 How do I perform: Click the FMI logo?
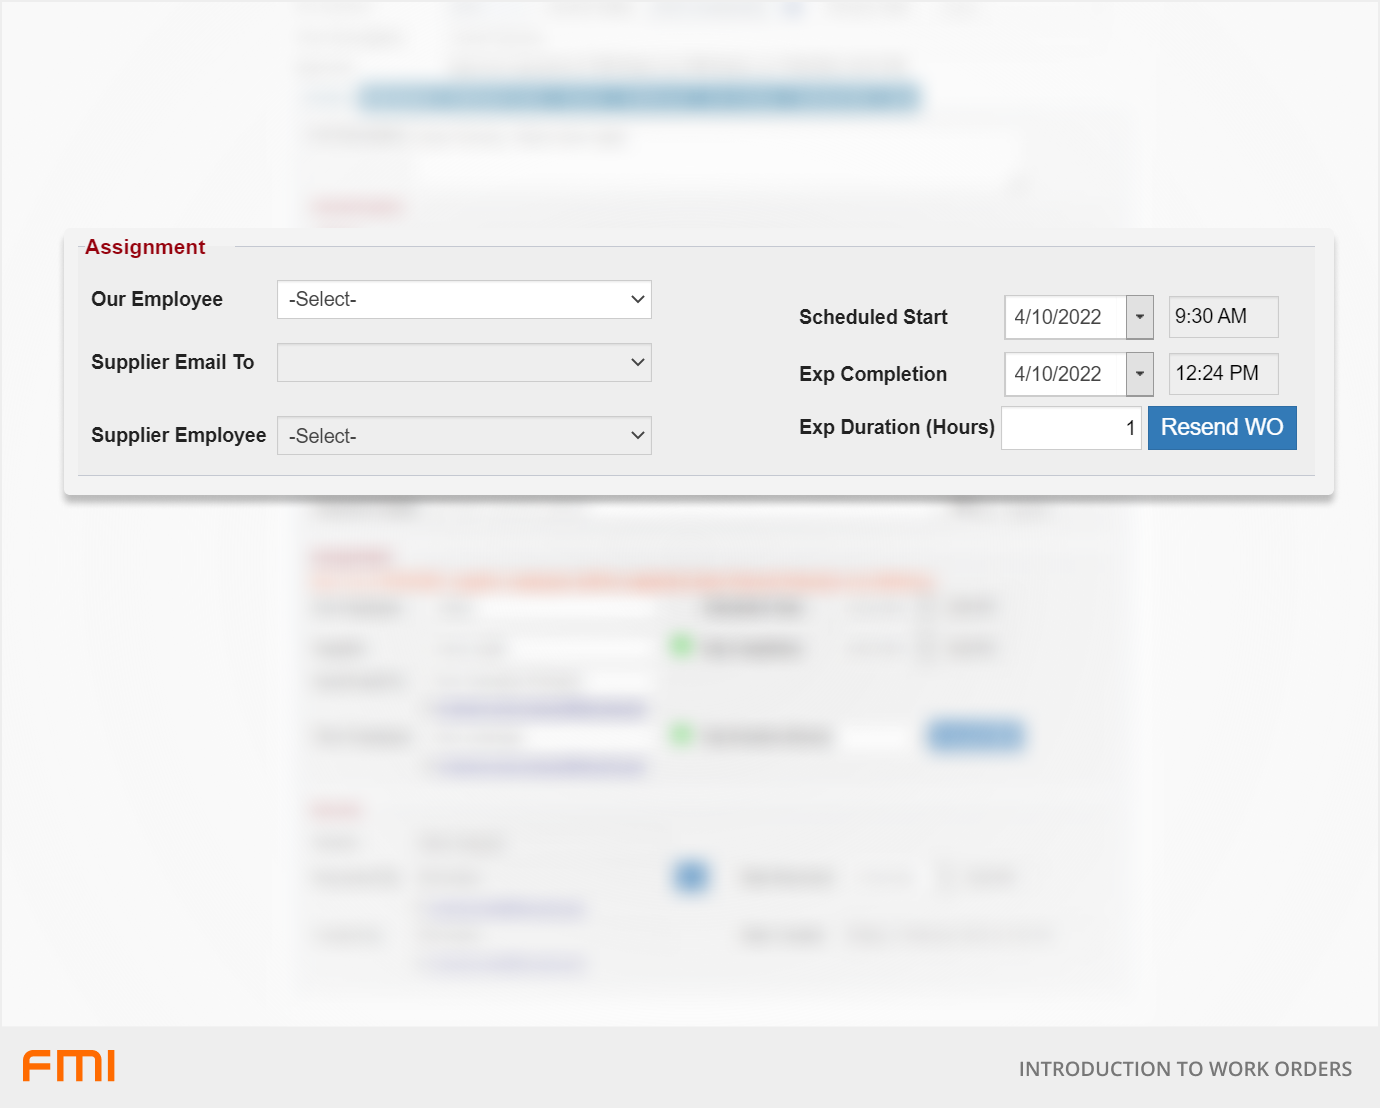click(x=69, y=1066)
